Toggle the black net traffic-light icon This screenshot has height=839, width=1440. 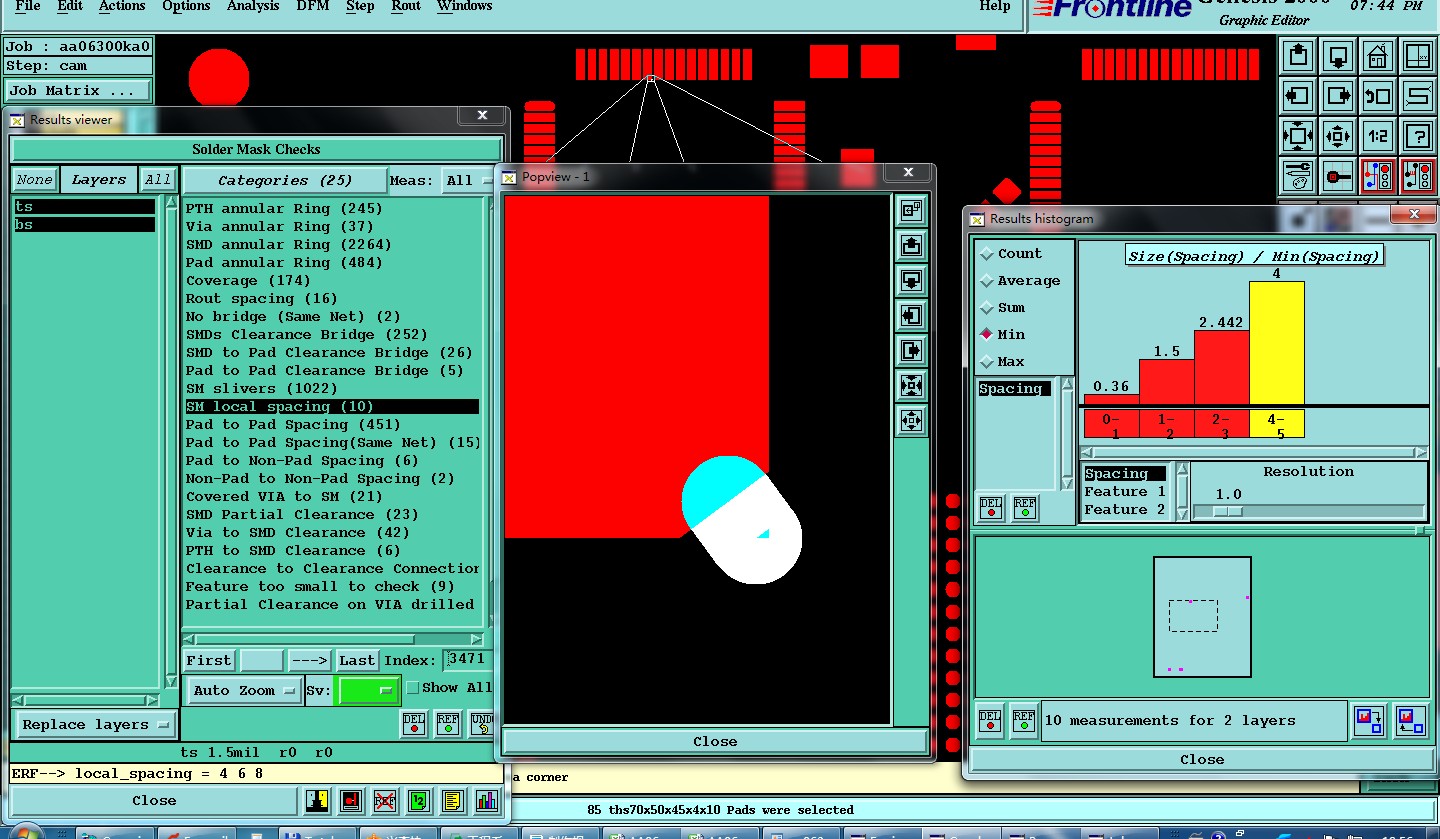tap(1418, 176)
